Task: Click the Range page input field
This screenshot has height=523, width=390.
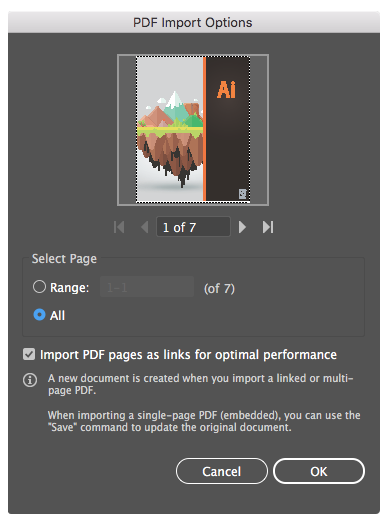Action: coord(147,287)
